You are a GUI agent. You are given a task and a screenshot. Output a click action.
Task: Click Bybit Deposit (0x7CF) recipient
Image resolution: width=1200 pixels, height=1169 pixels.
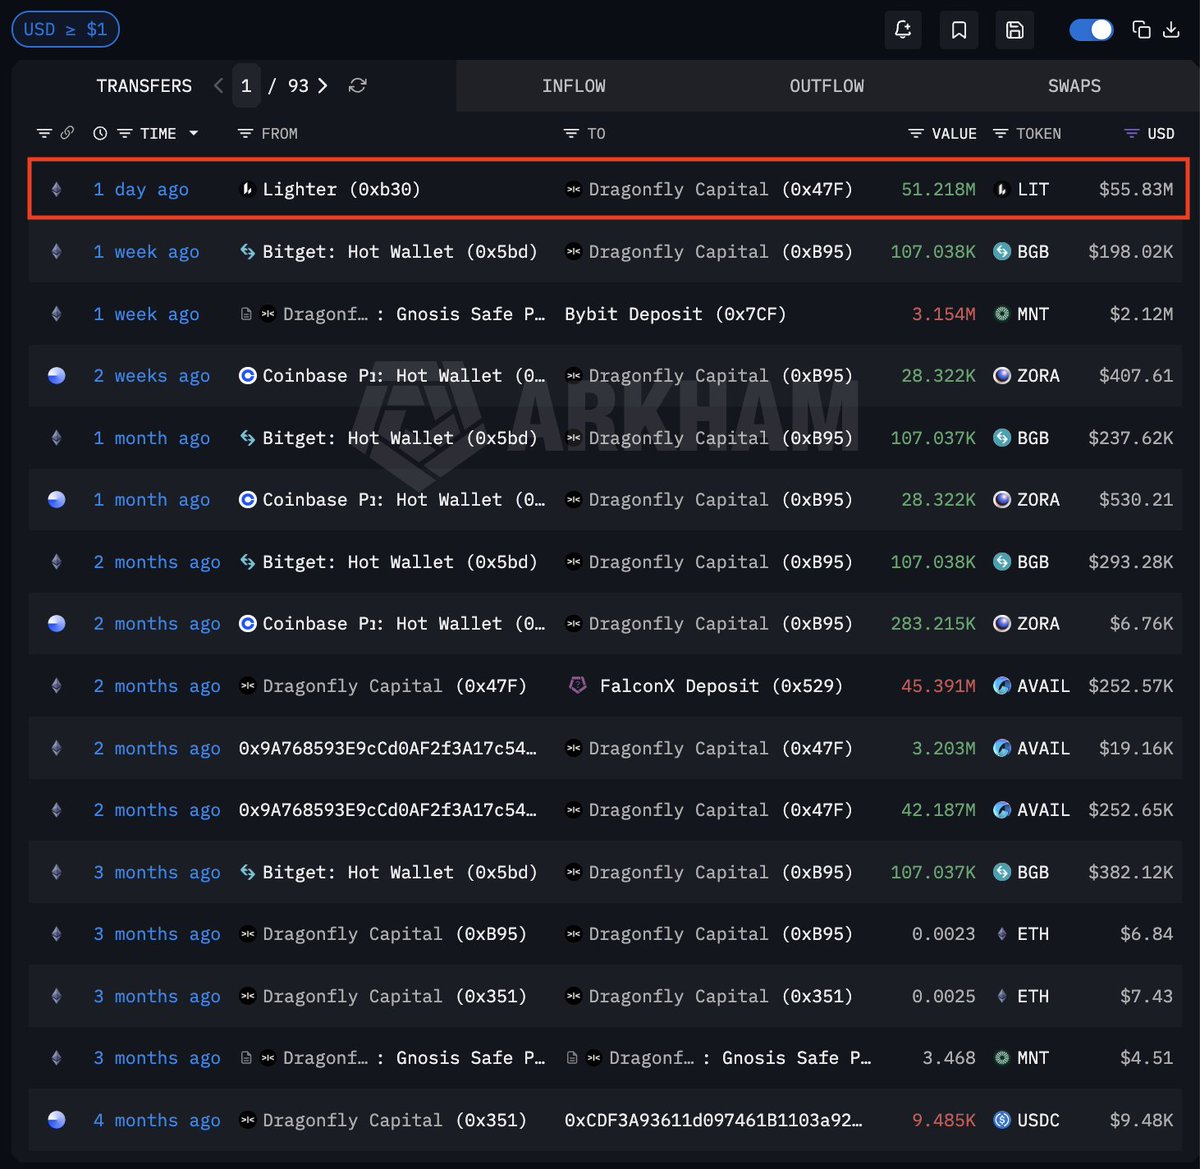tap(675, 314)
